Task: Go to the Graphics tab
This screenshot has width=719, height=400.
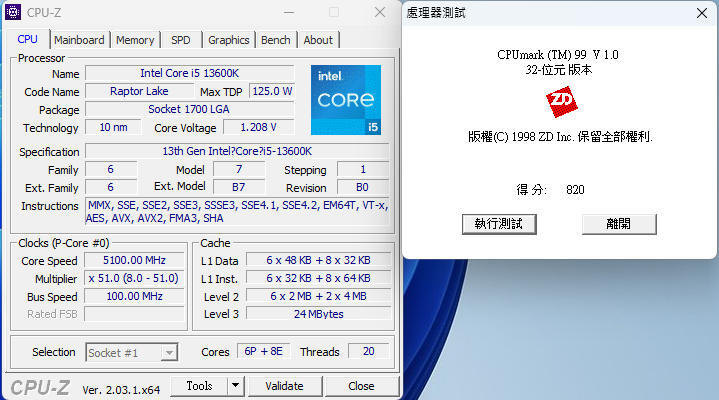Action: pos(229,40)
